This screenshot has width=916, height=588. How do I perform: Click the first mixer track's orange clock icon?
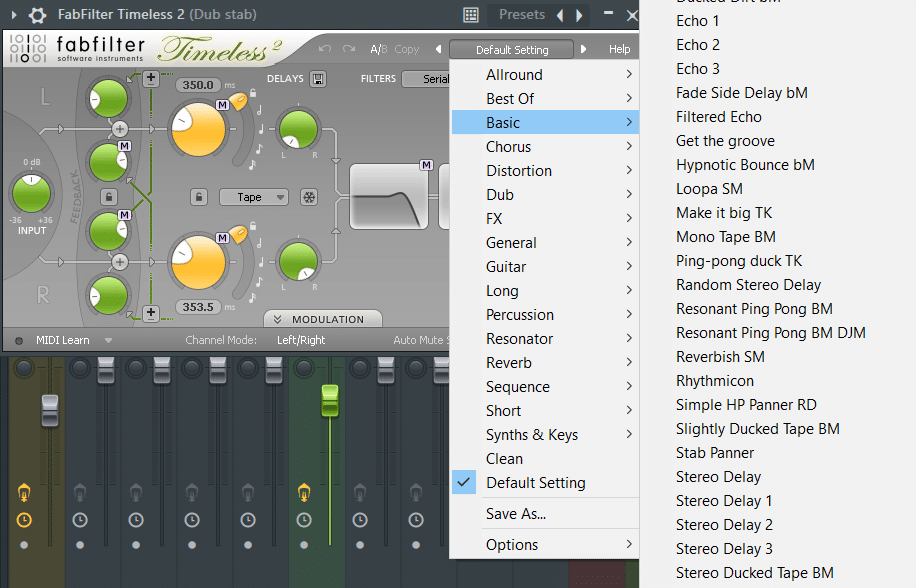pos(24,520)
